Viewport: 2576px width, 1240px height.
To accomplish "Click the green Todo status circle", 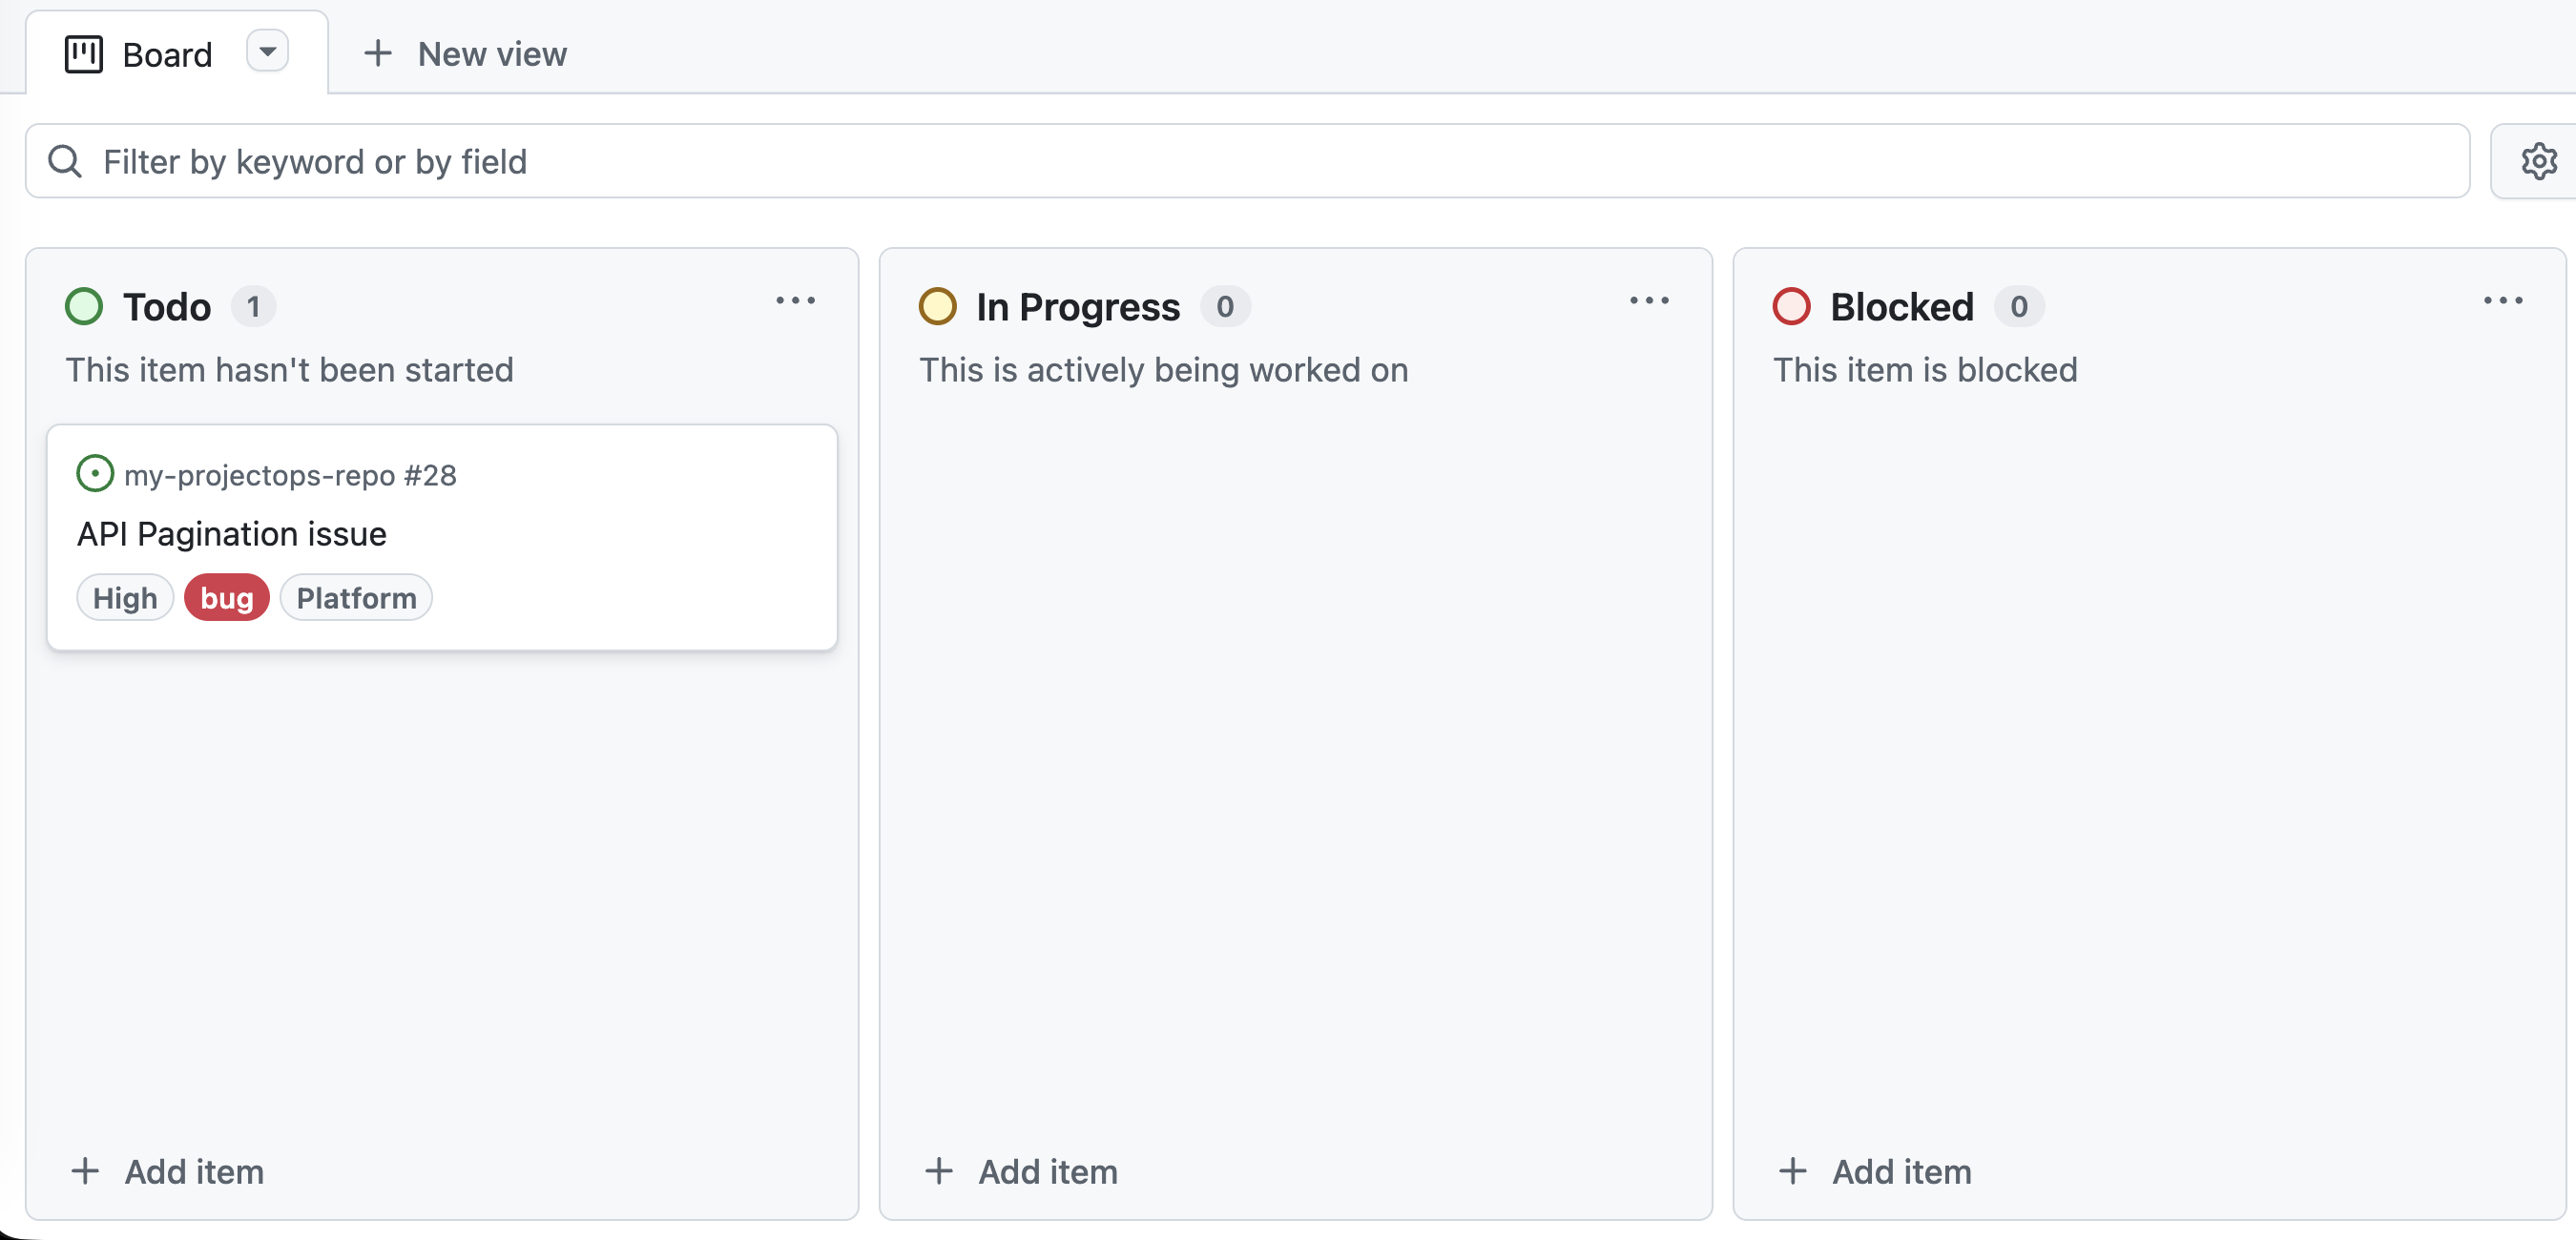I will point(84,306).
